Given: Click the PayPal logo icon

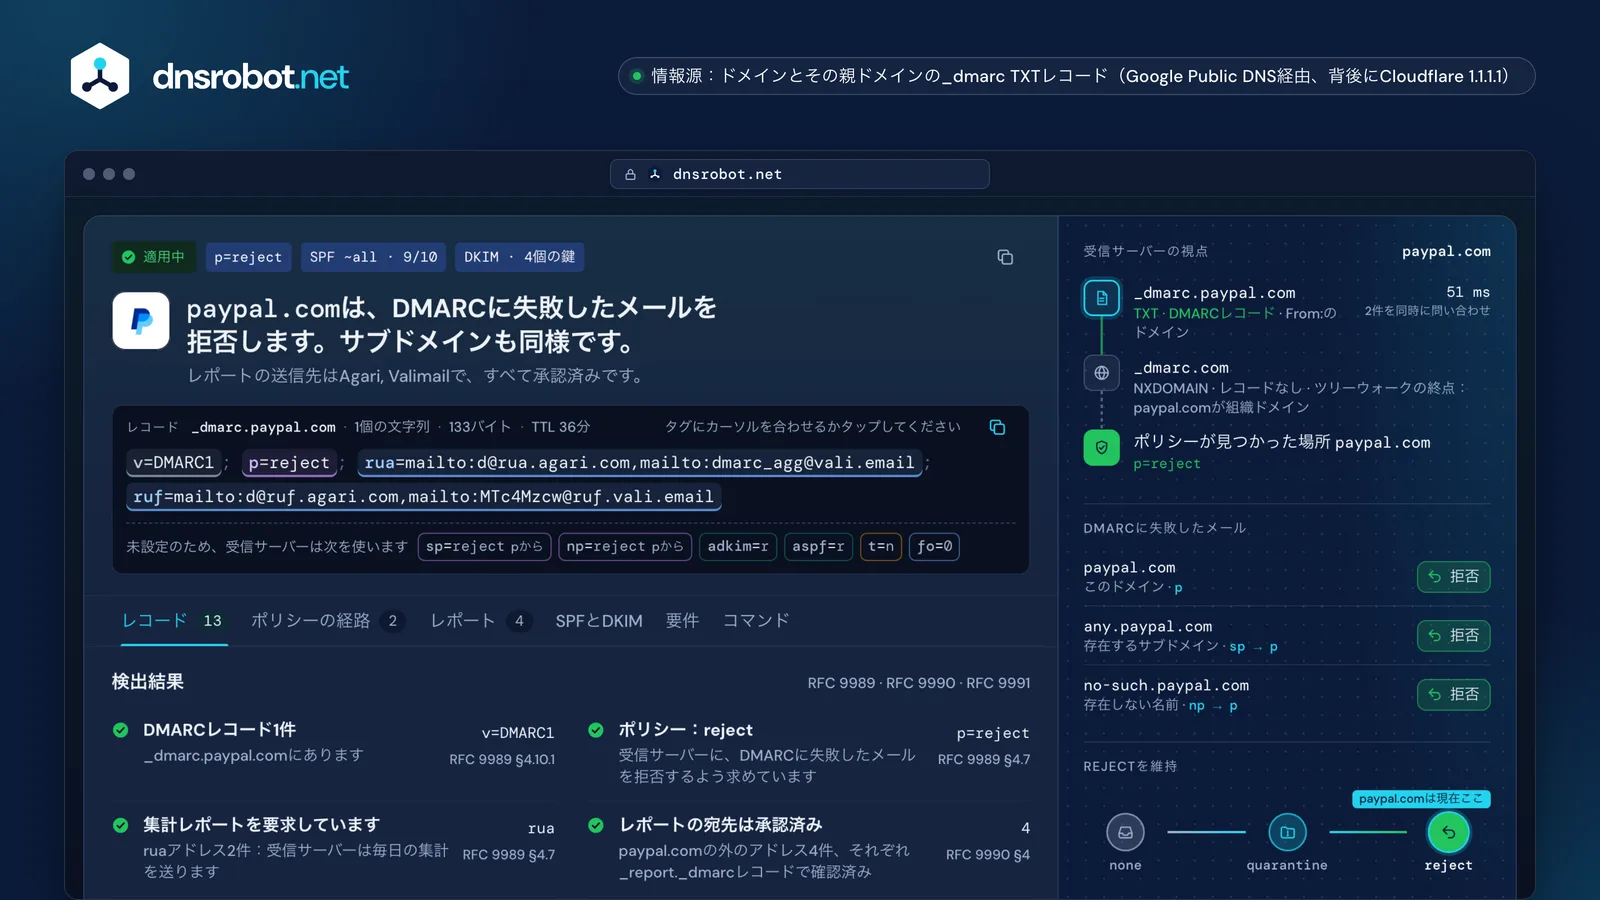Looking at the screenshot, I should tap(141, 320).
